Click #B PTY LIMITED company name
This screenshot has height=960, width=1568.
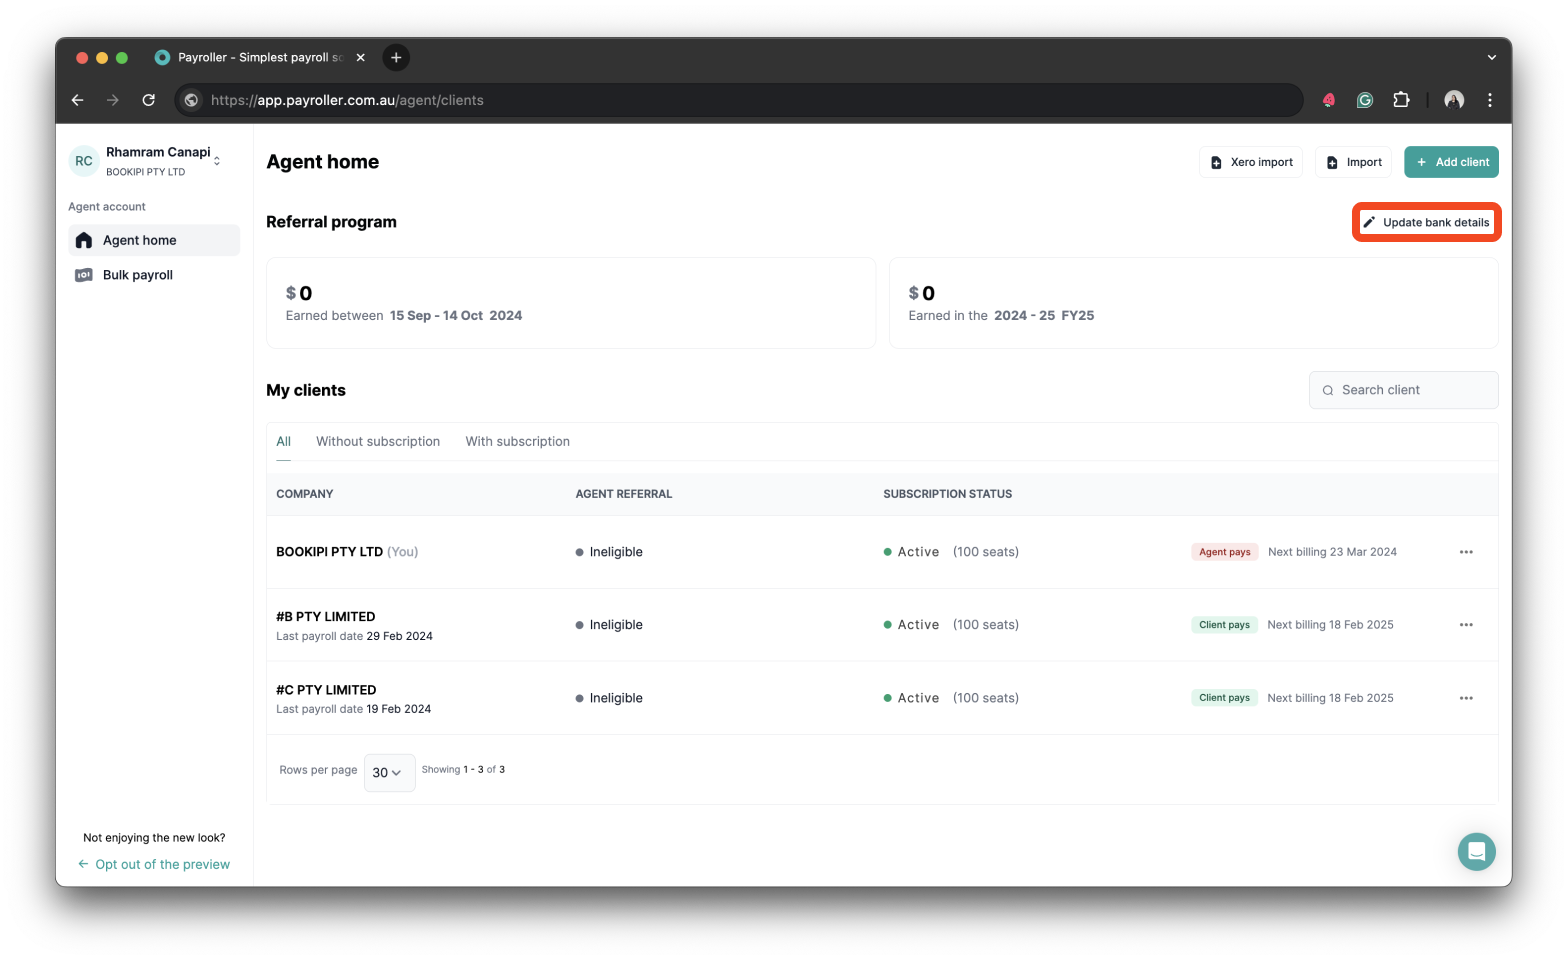[326, 617]
